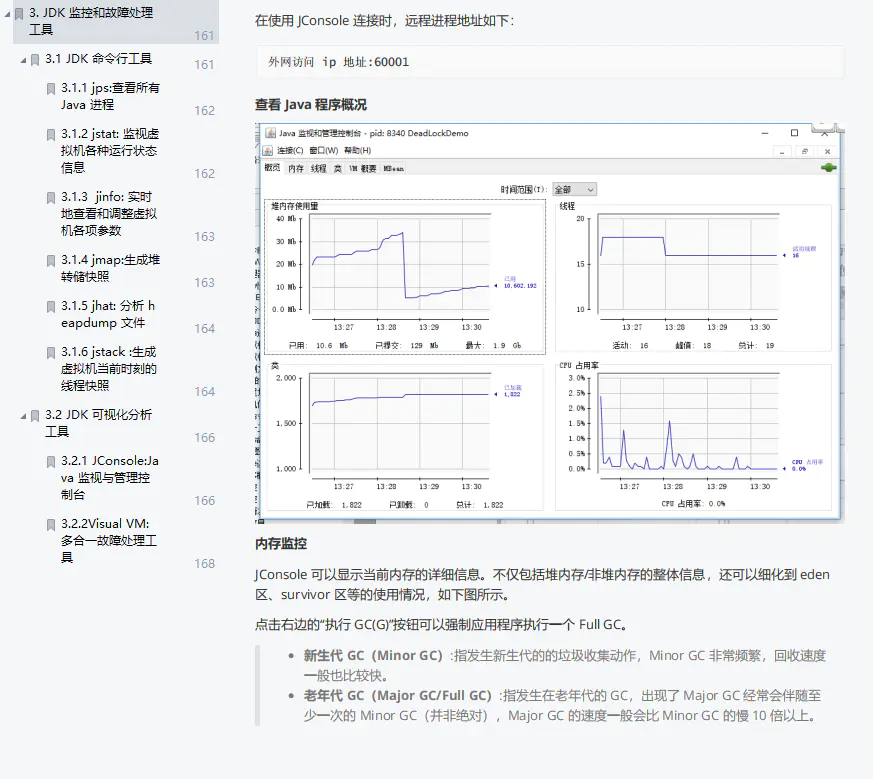Click page number 166 next to JConsole entry
This screenshot has width=873, height=779.
(x=204, y=501)
